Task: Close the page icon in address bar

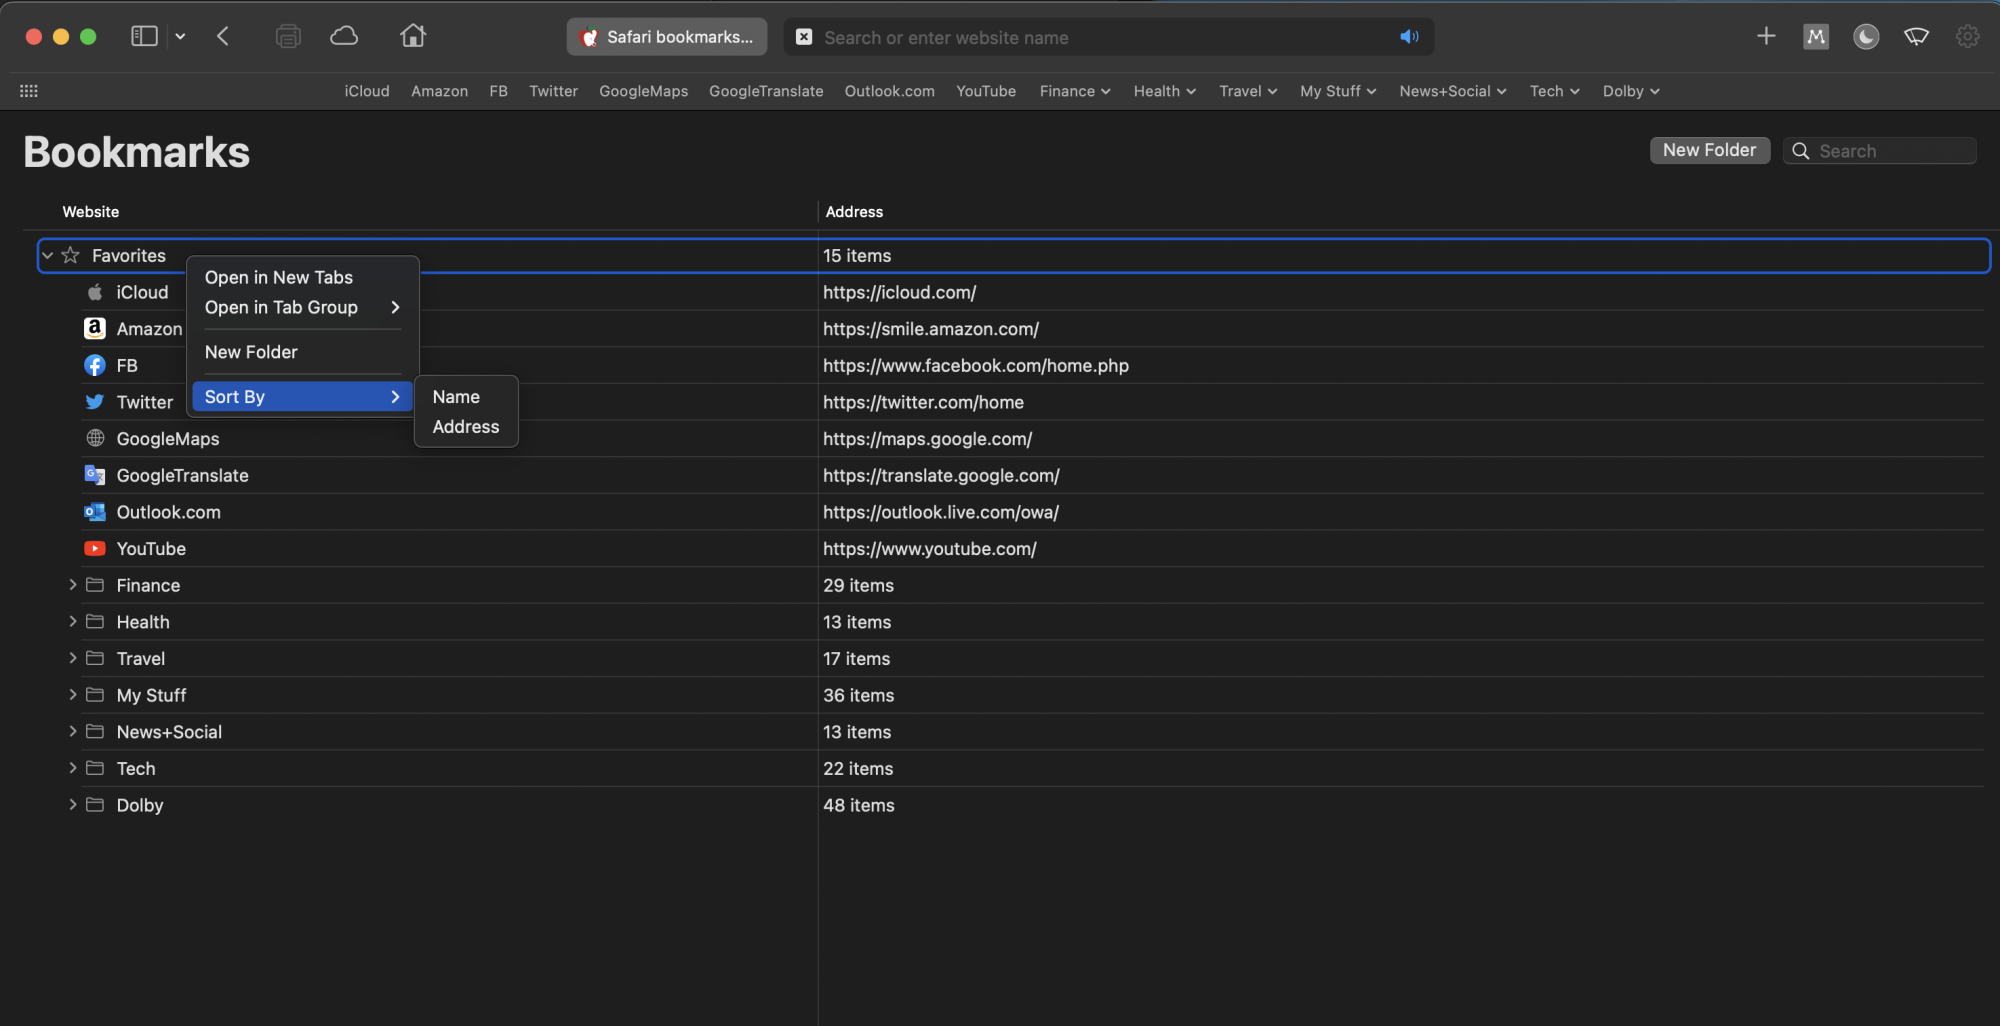Action: click(804, 37)
